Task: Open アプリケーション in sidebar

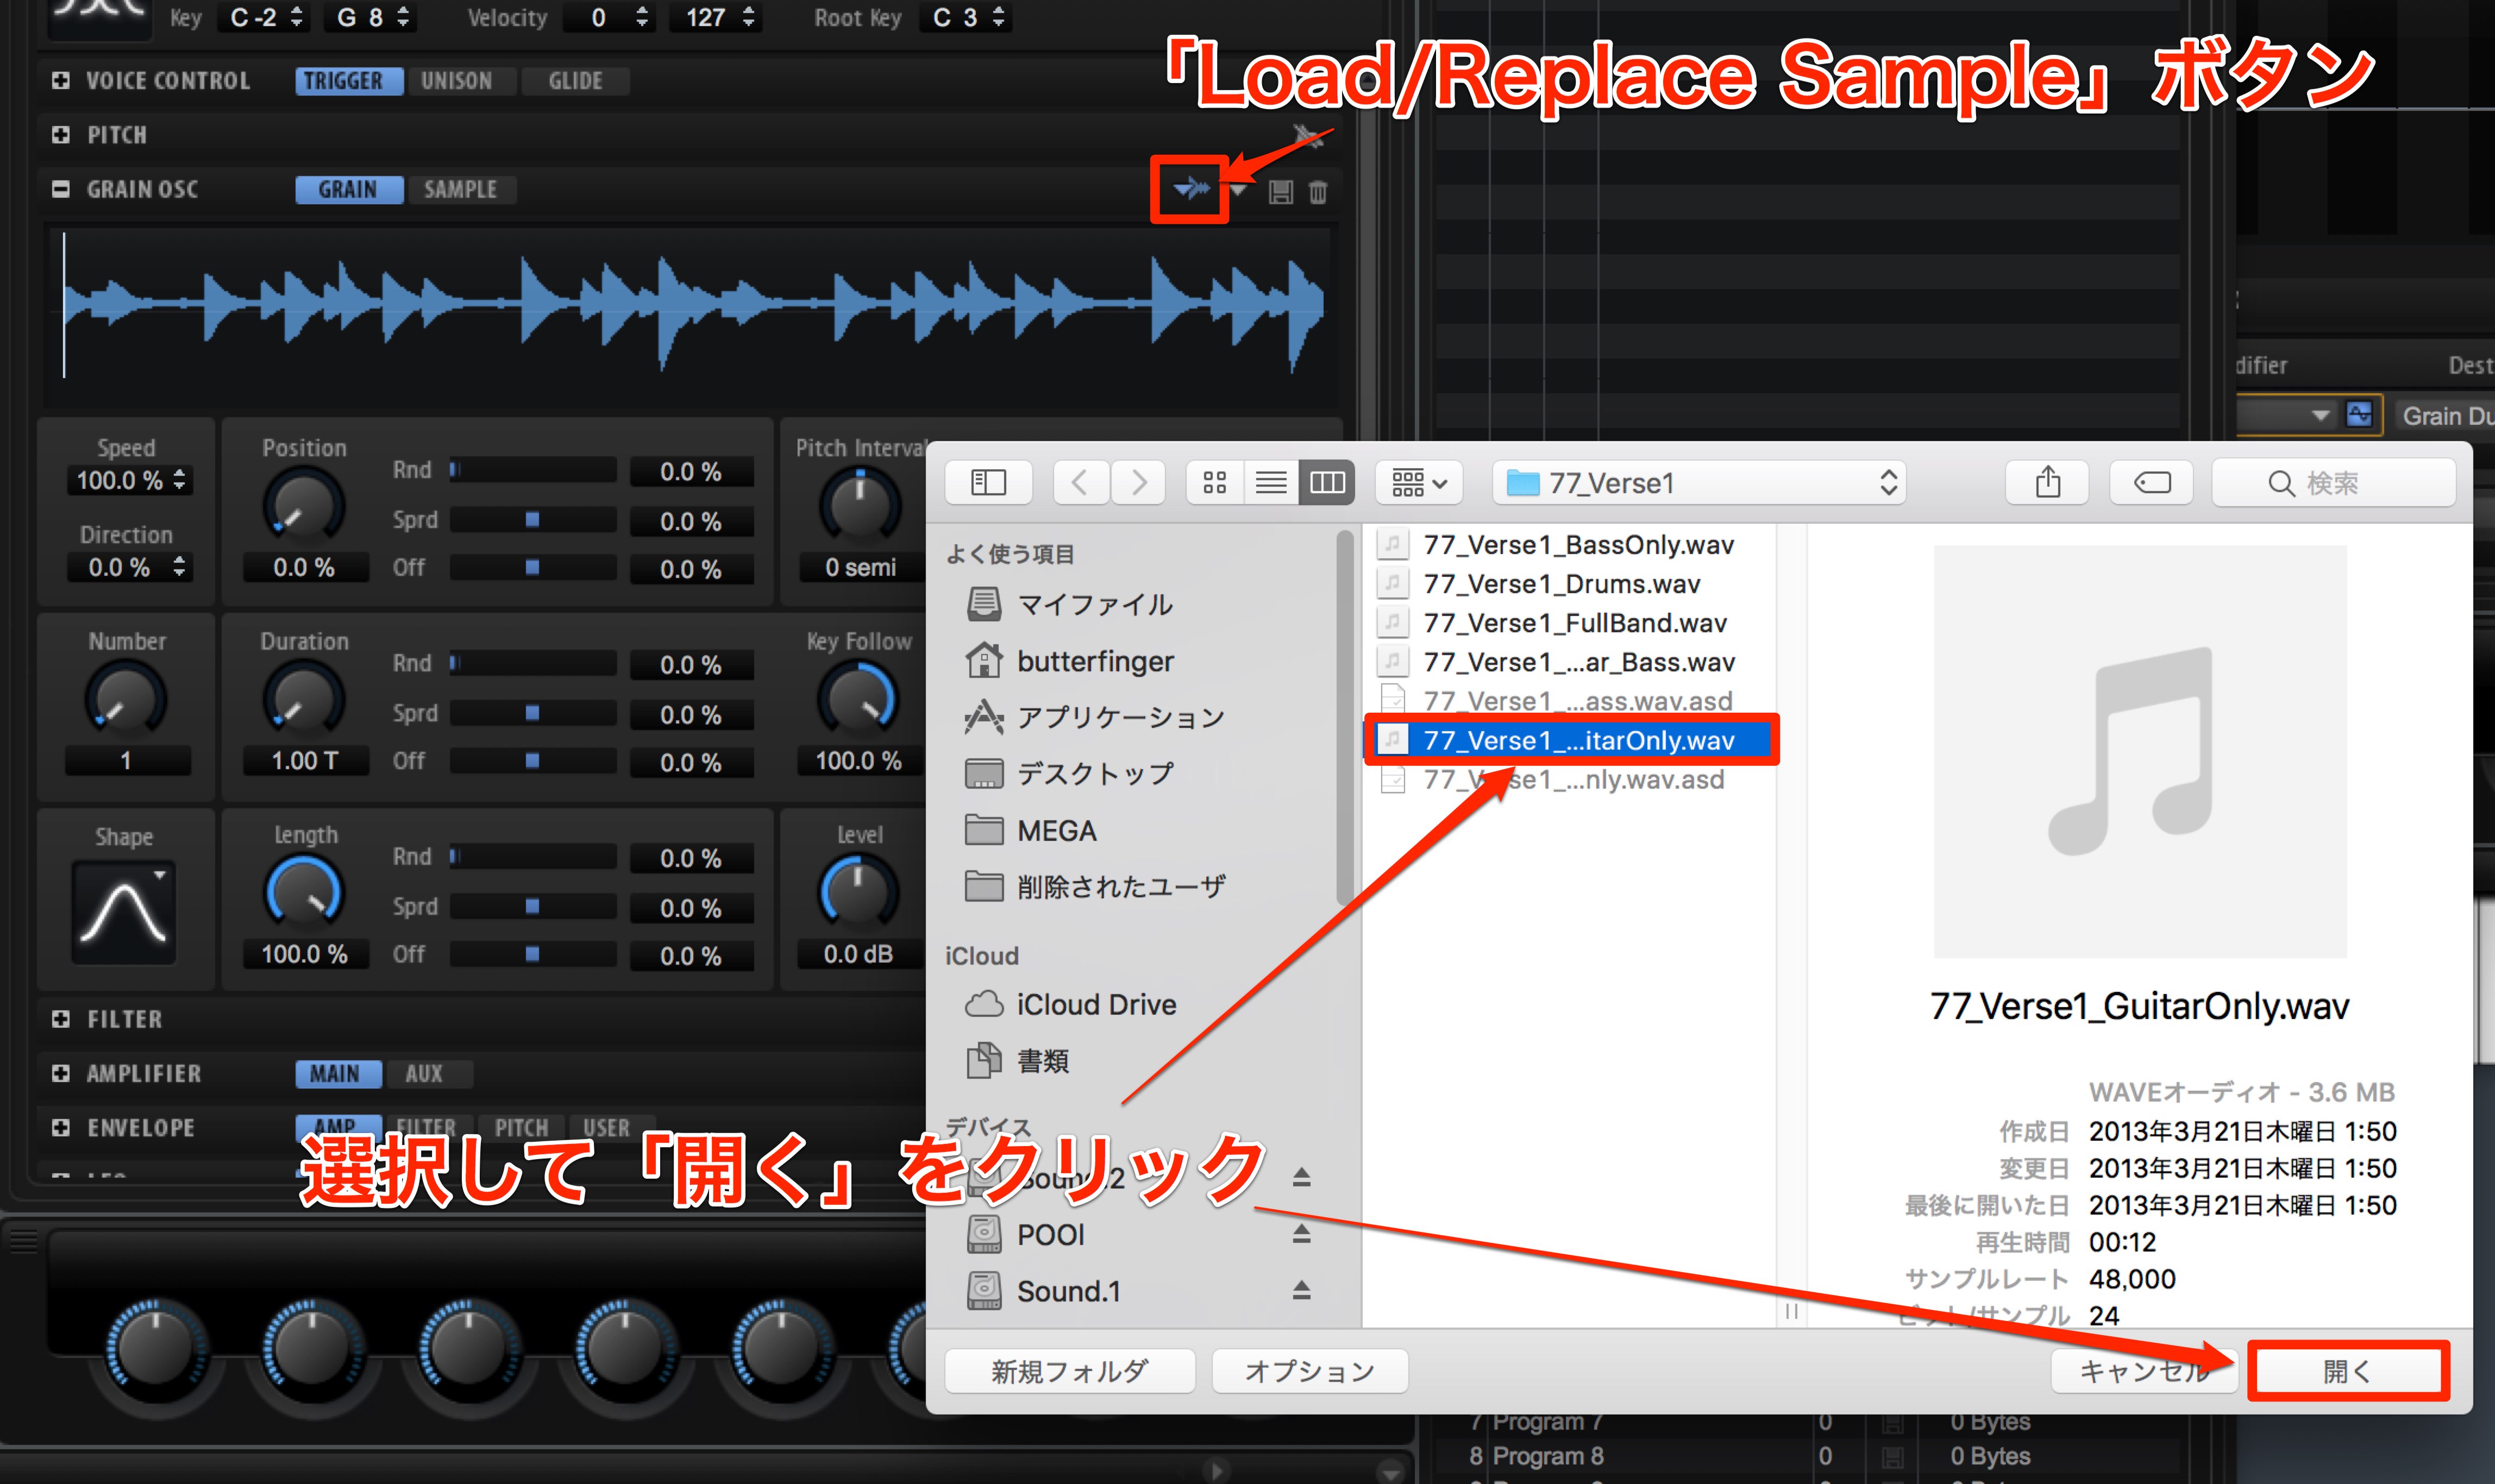Action: click(1094, 717)
